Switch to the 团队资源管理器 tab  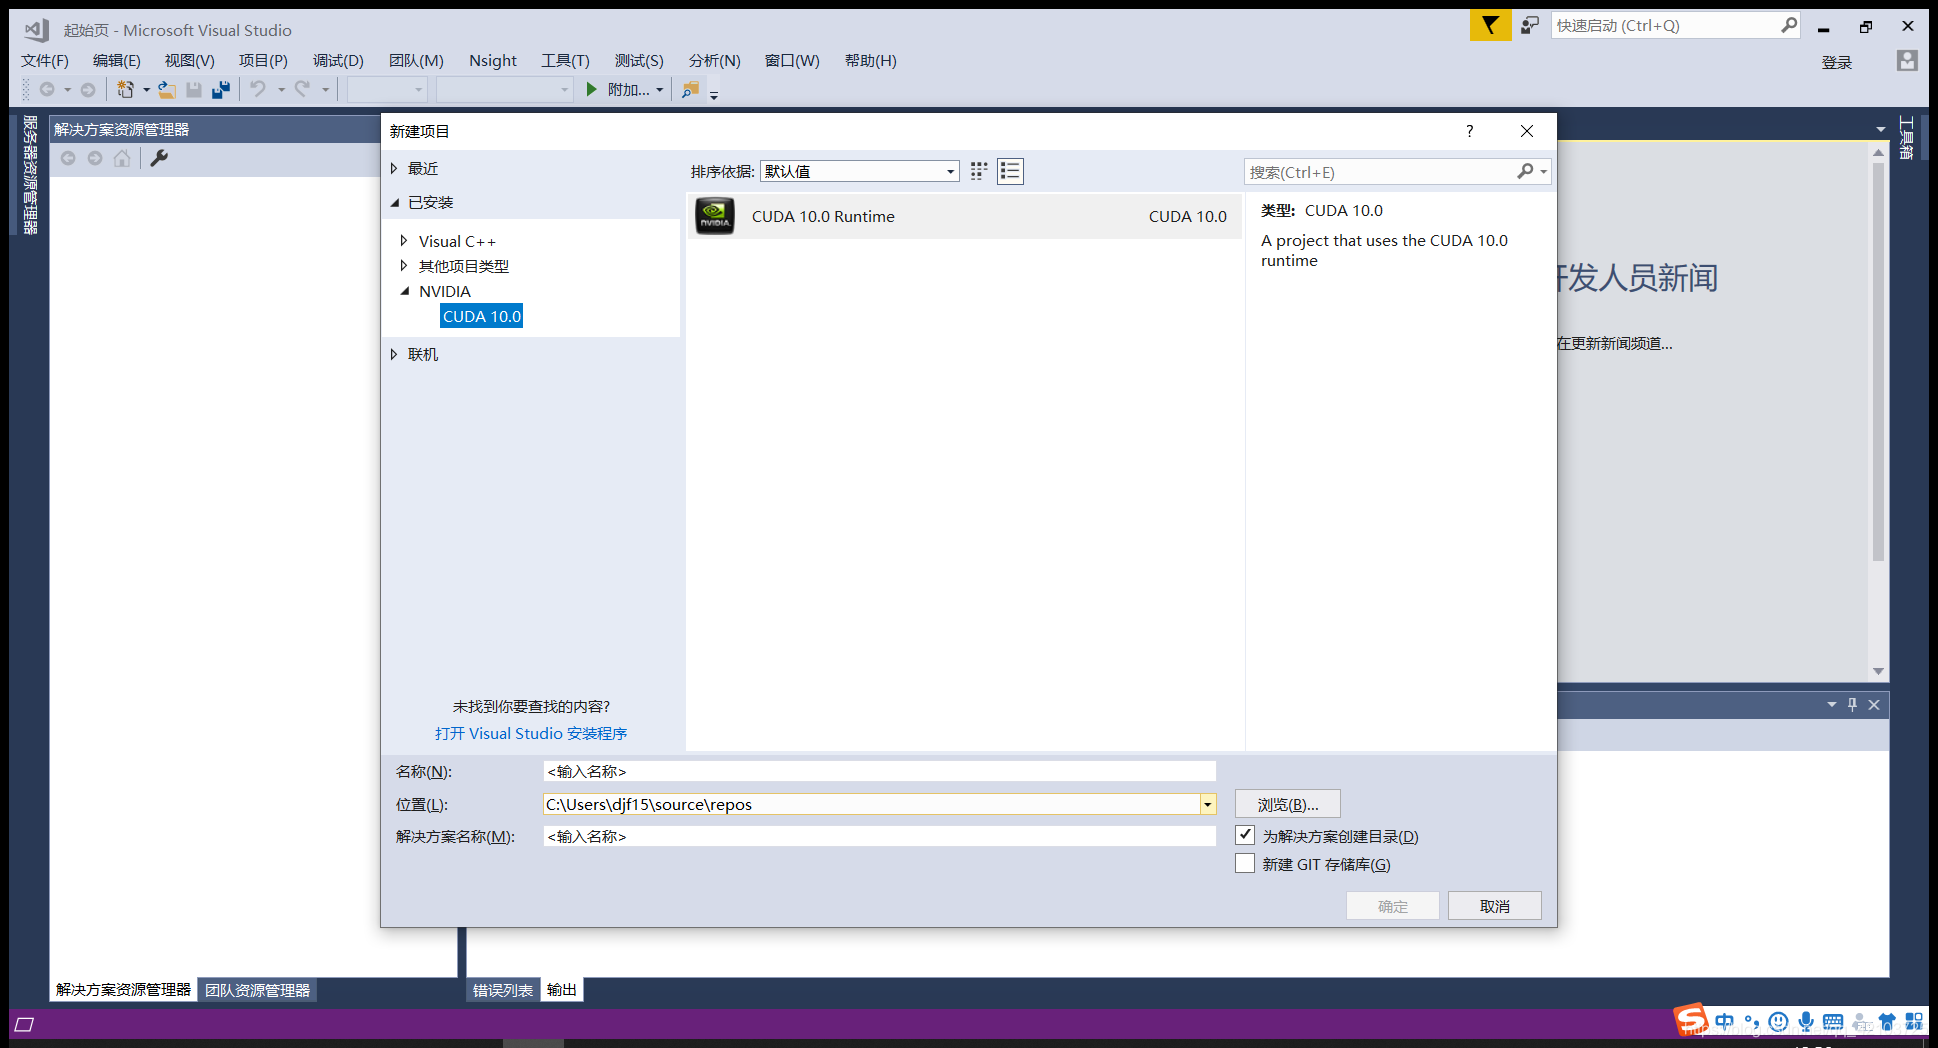click(258, 990)
